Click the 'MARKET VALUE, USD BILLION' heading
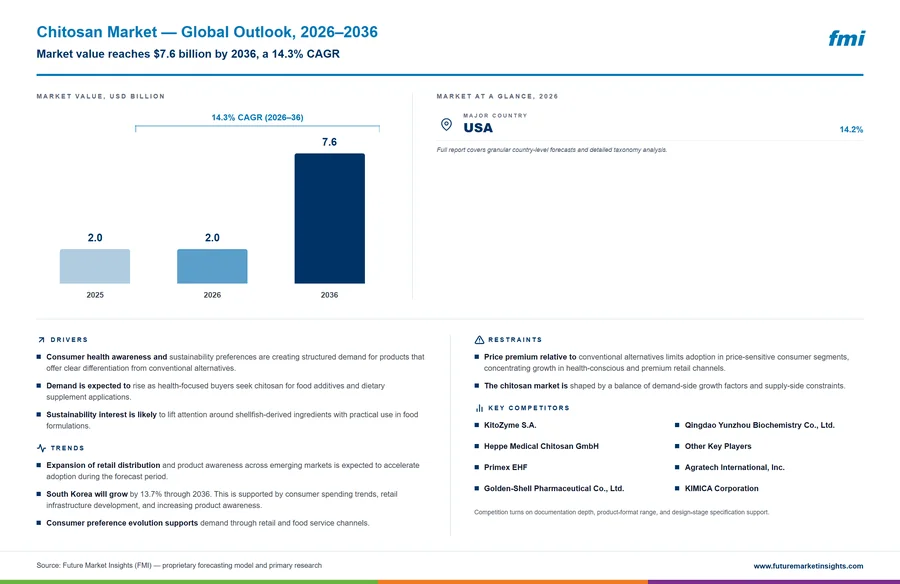This screenshot has width=900, height=584. tap(100, 96)
